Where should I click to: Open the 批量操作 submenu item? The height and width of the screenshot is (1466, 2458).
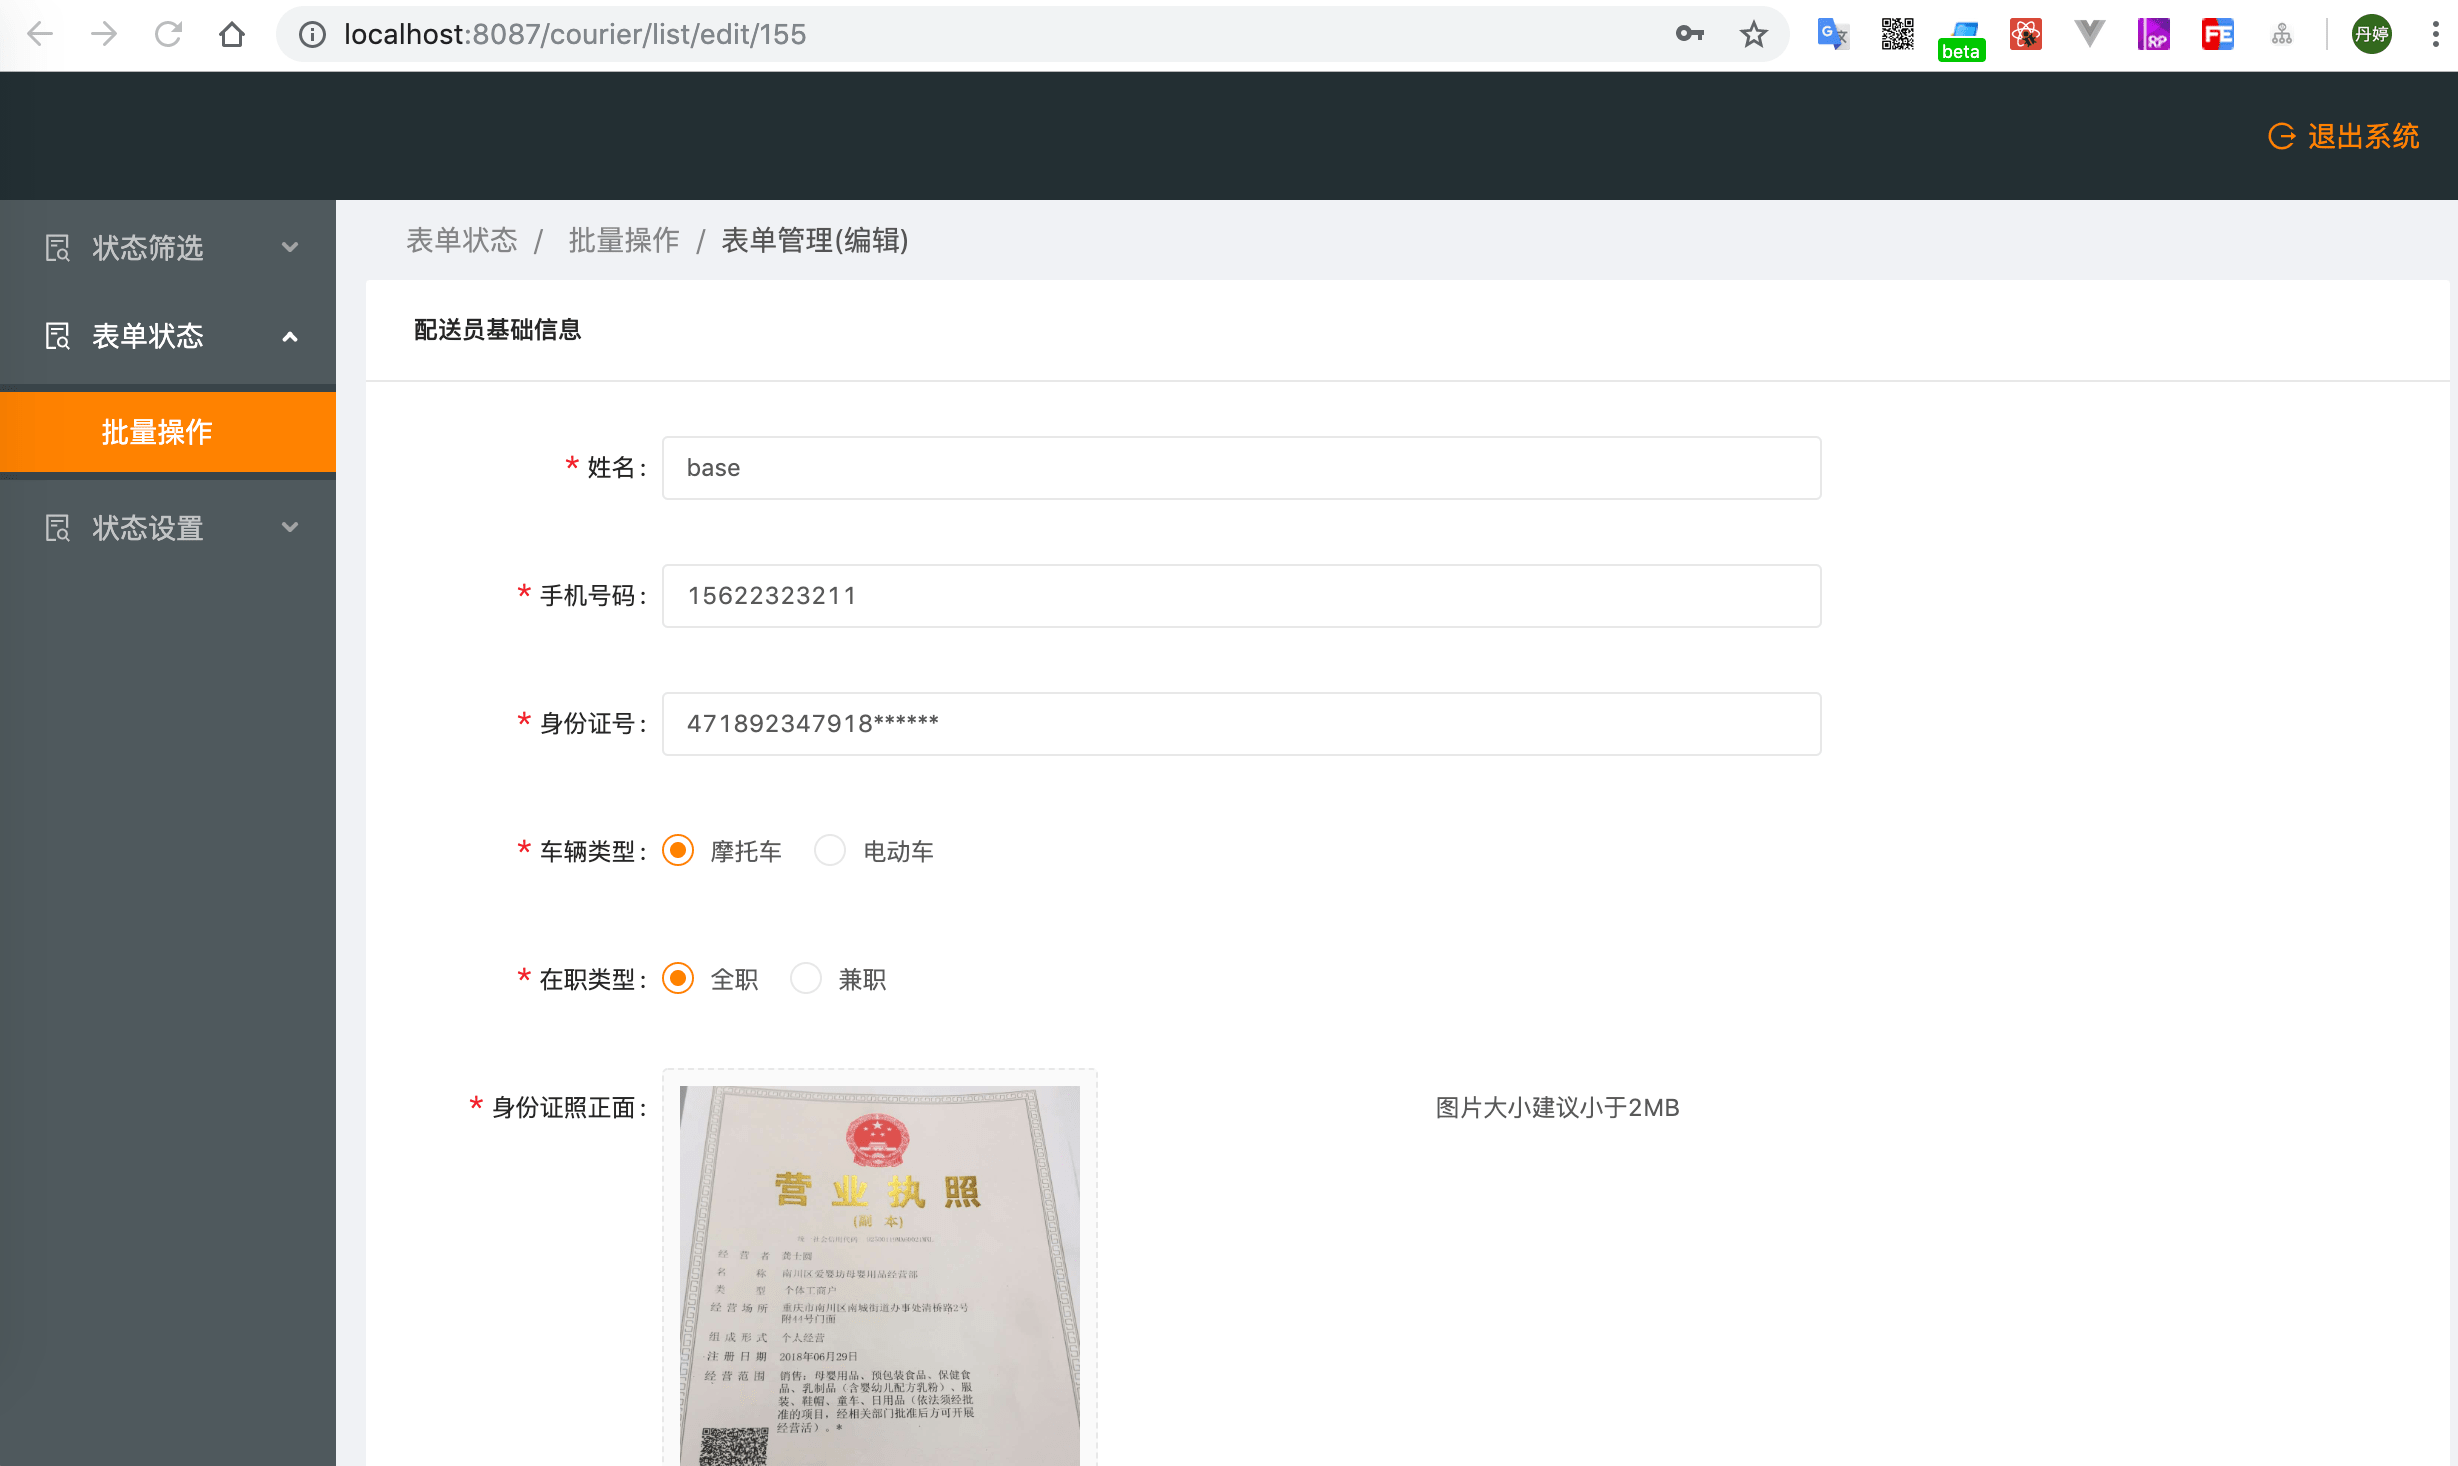tap(158, 432)
